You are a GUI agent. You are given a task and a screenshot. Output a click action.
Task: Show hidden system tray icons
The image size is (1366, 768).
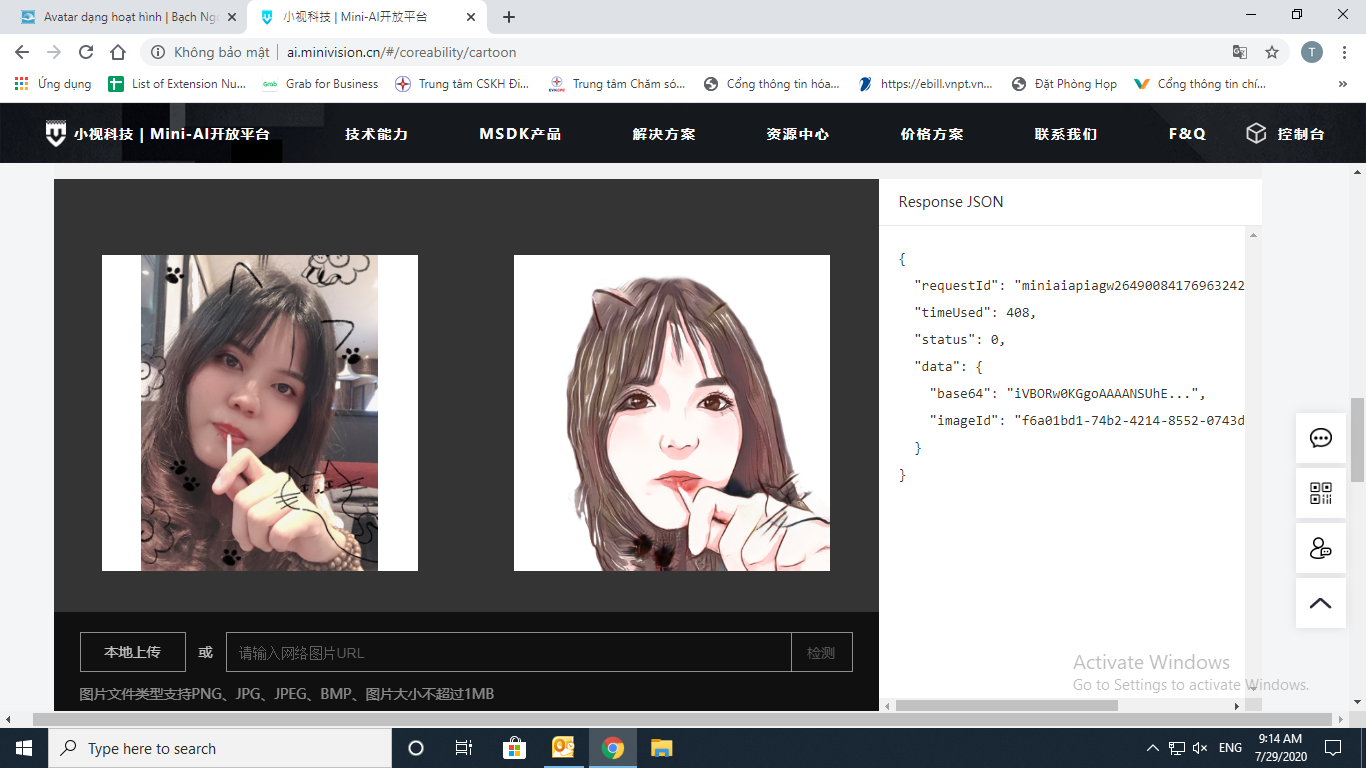pyautogui.click(x=1151, y=748)
